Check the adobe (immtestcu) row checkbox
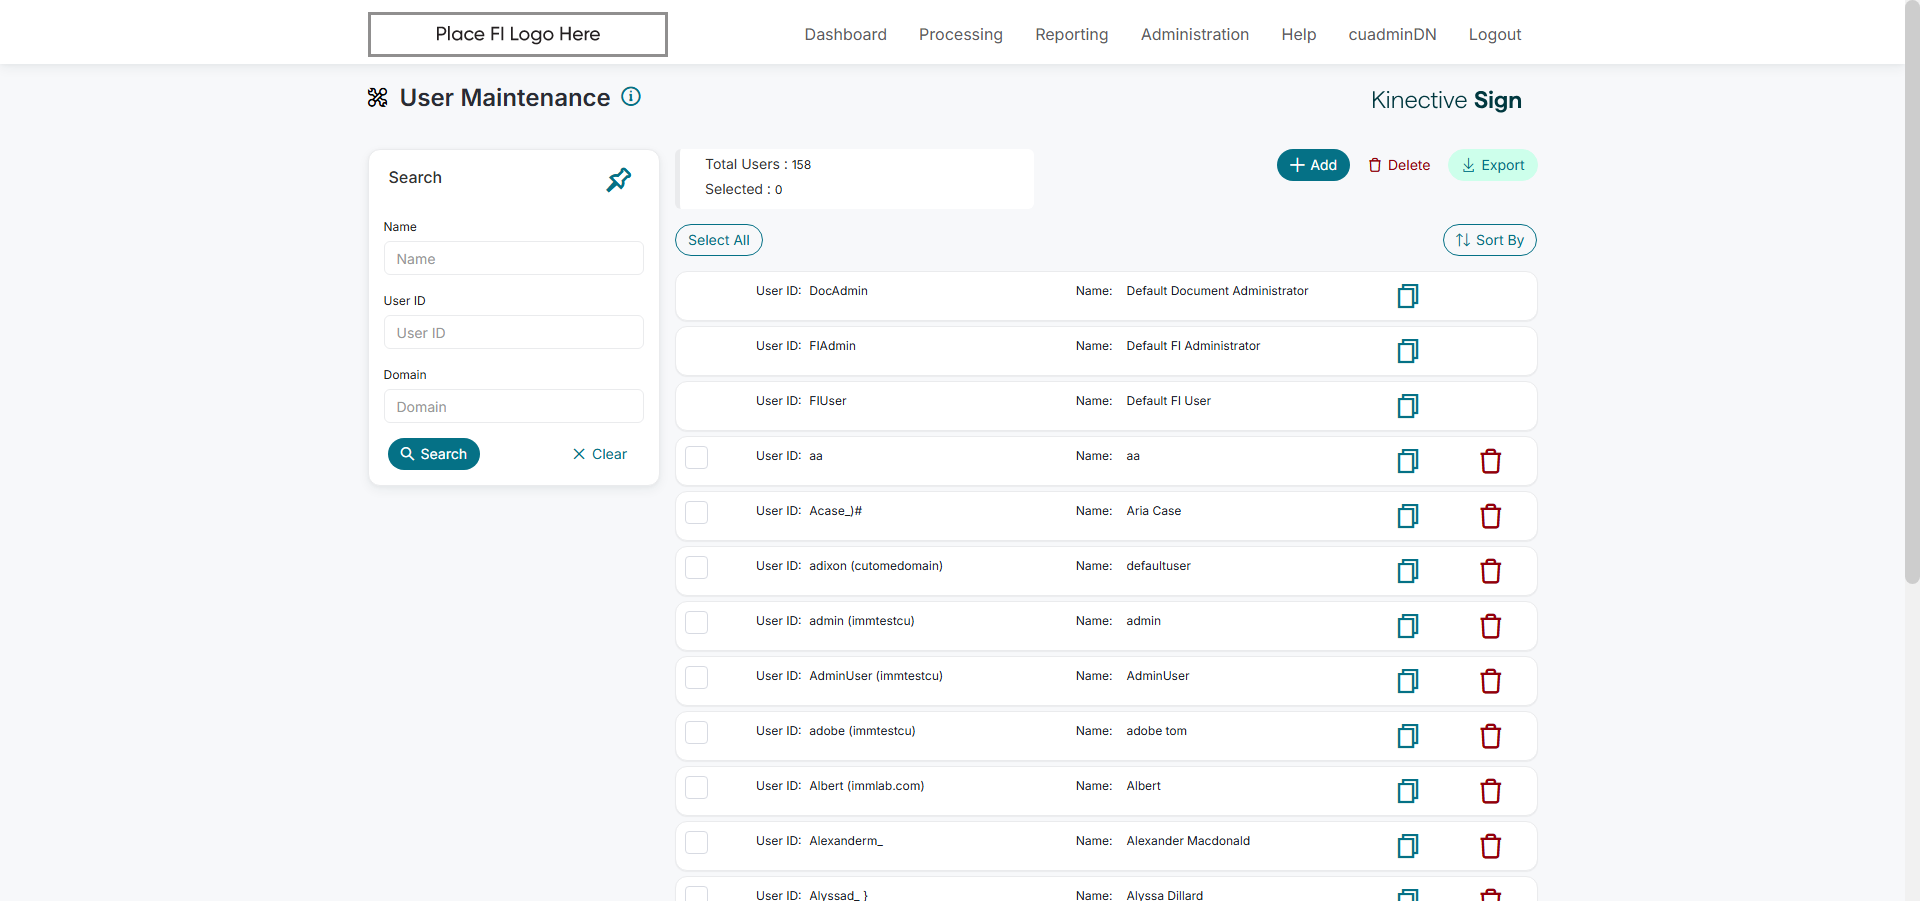Viewport: 1920px width, 901px height. [x=697, y=732]
